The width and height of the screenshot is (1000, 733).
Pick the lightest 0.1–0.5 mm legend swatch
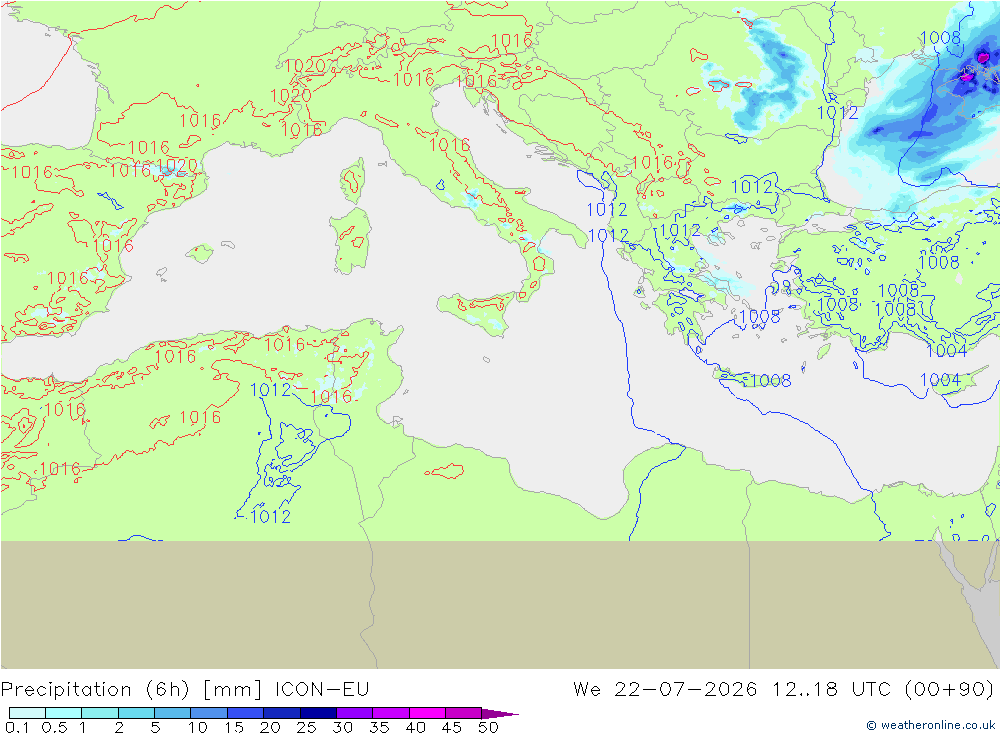(x=27, y=713)
